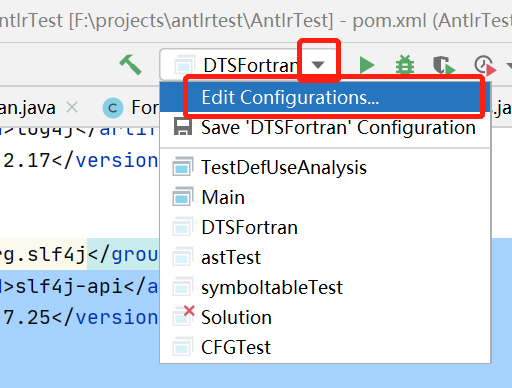Open the run configuration dropdown arrow
The image size is (512, 388).
click(318, 65)
